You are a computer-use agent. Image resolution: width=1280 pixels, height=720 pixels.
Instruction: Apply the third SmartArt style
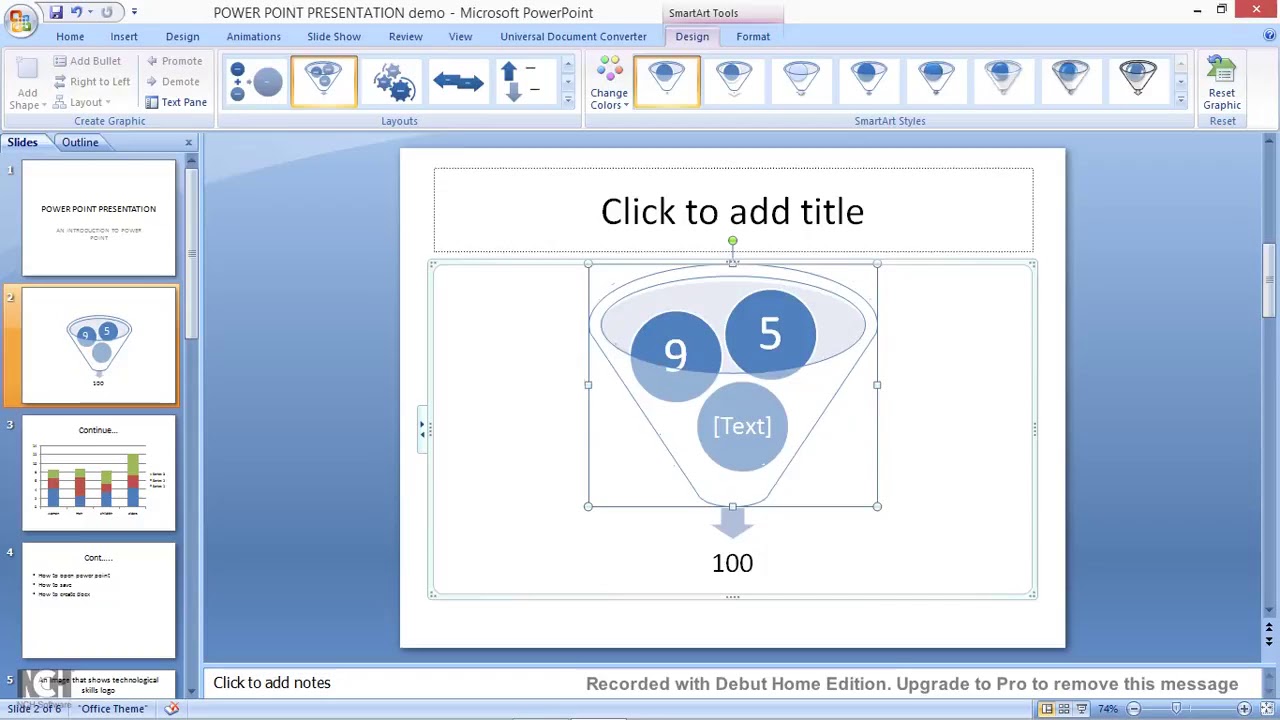(801, 81)
